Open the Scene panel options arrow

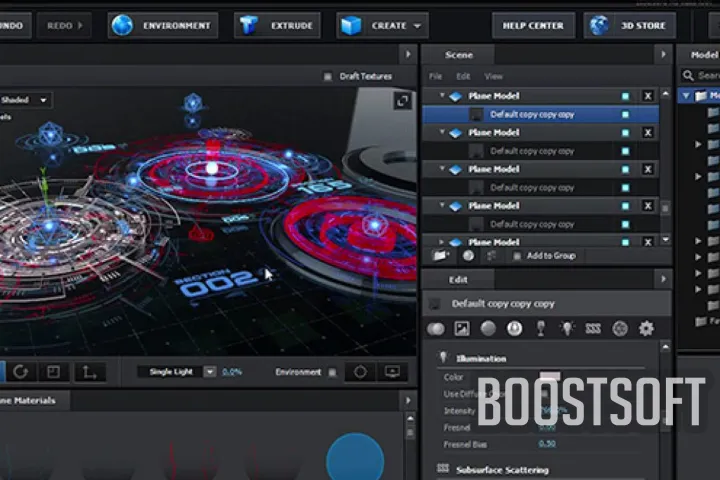pyautogui.click(x=663, y=55)
